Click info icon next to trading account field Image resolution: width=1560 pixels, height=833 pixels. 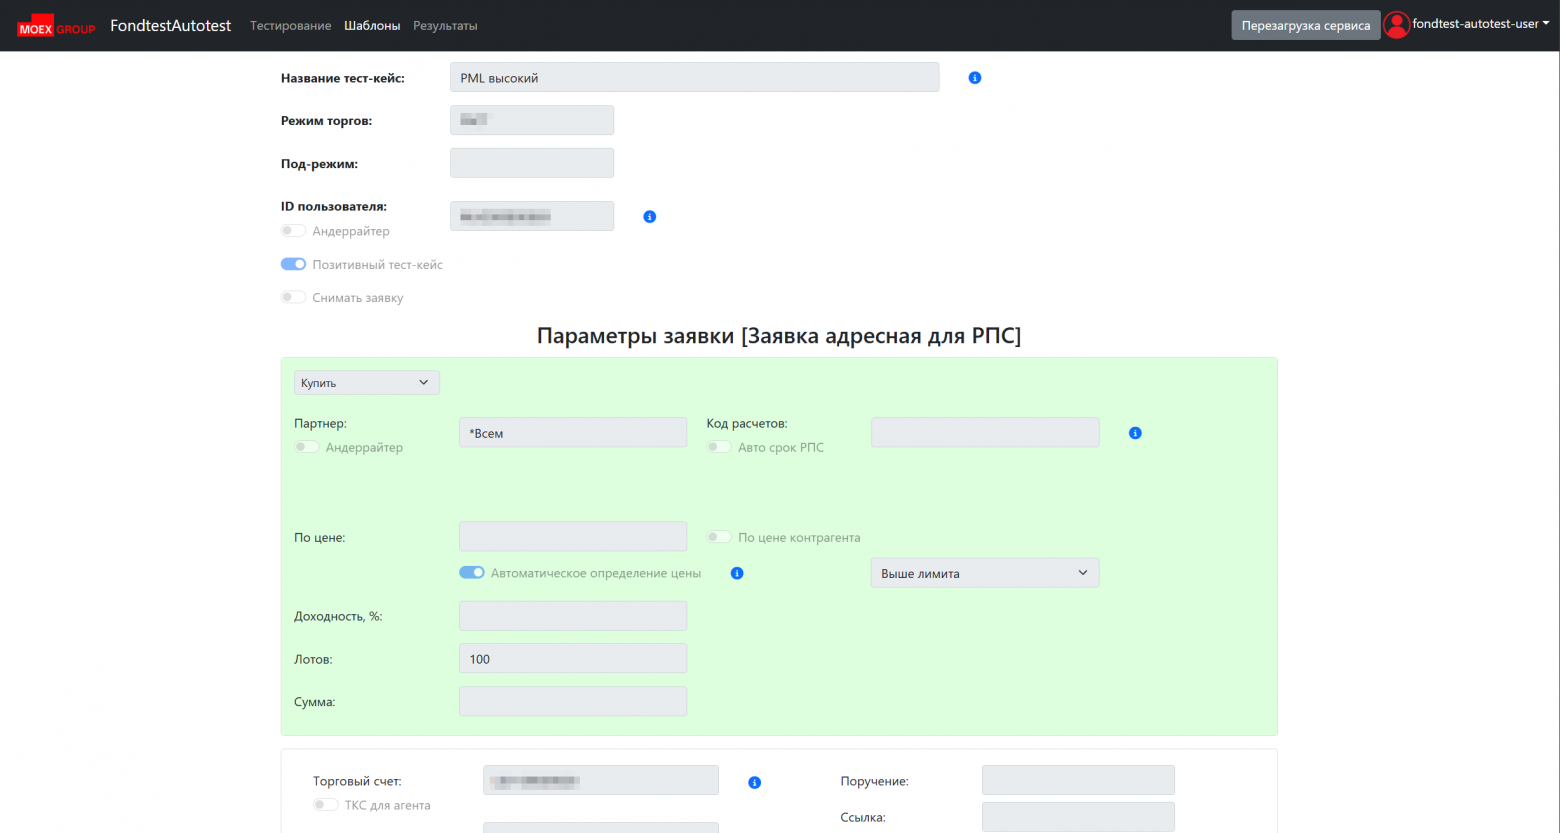click(x=755, y=783)
